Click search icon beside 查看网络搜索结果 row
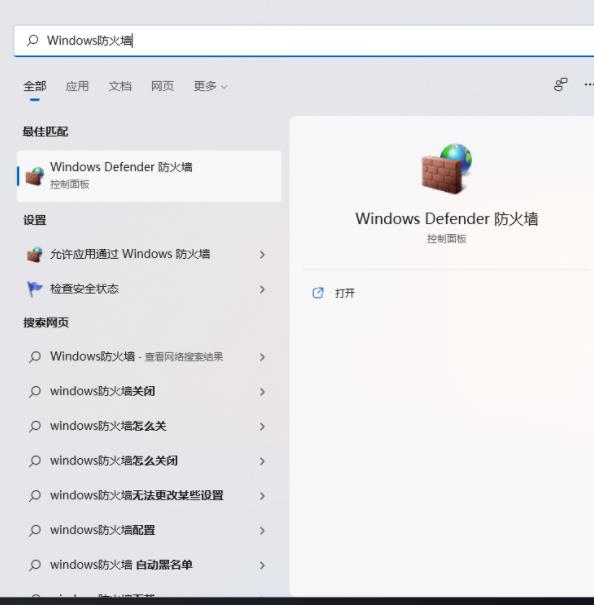 coord(35,357)
